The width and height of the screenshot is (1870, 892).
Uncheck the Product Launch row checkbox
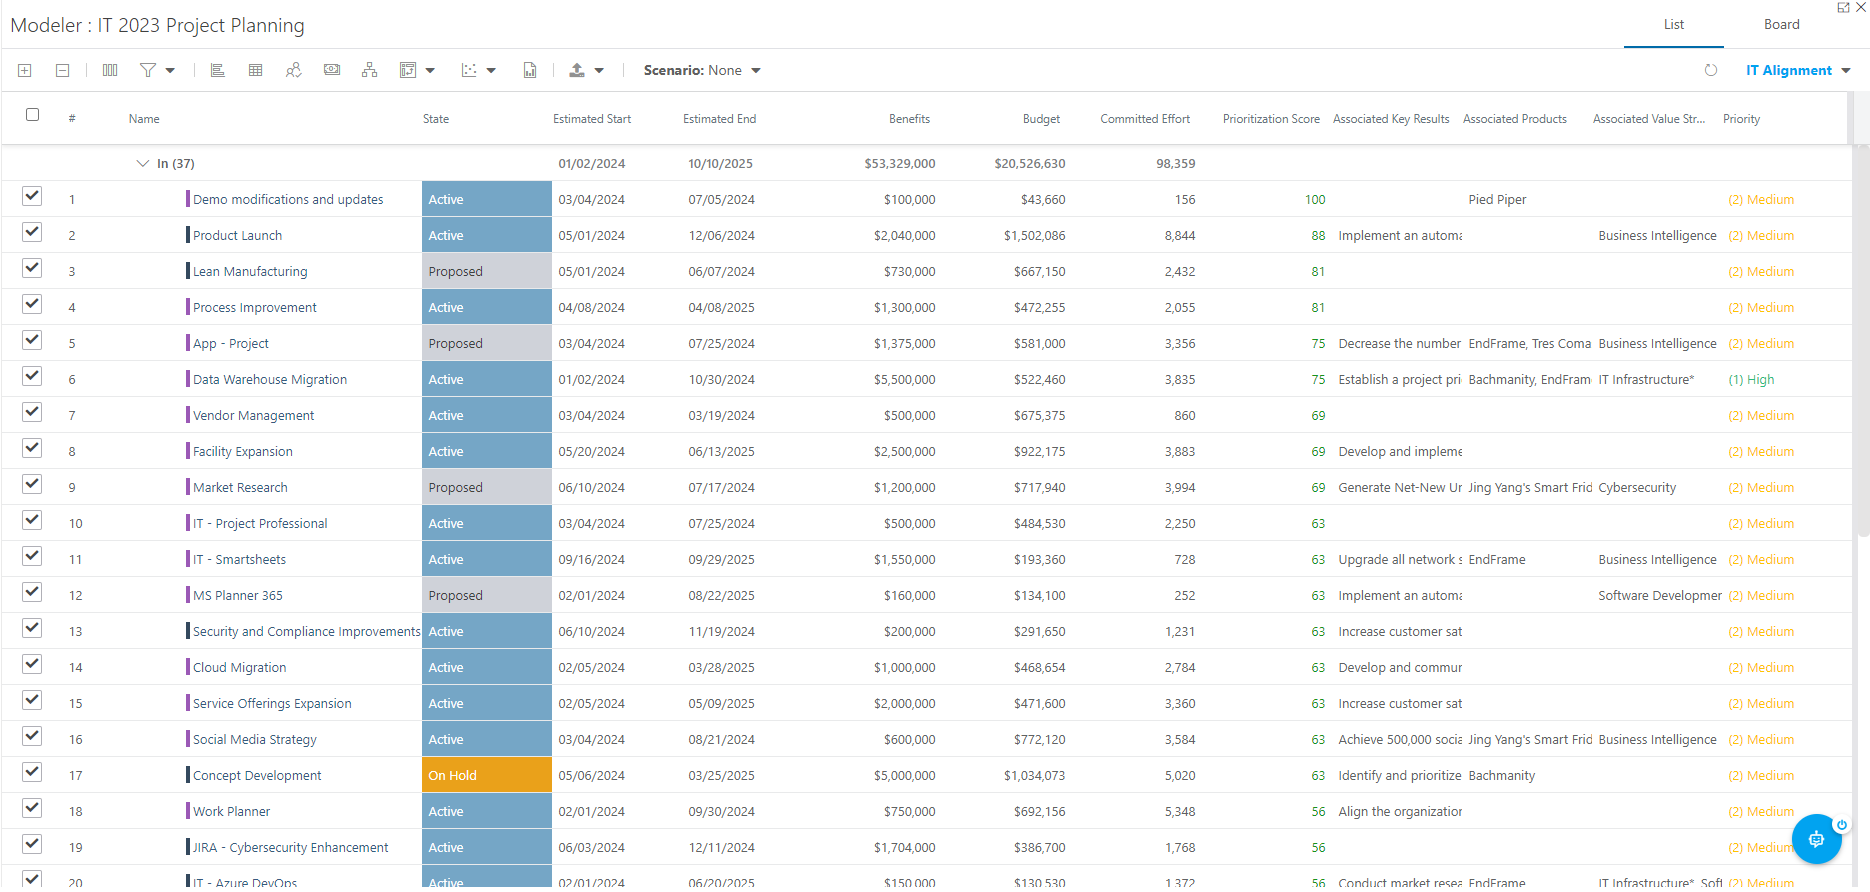click(x=32, y=232)
